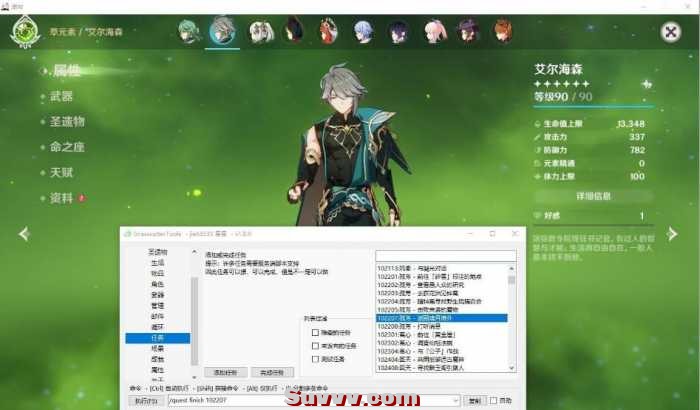The height and width of the screenshot is (410, 700).
Task: Select 邮件 in the tool's category list
Action: tap(158, 316)
